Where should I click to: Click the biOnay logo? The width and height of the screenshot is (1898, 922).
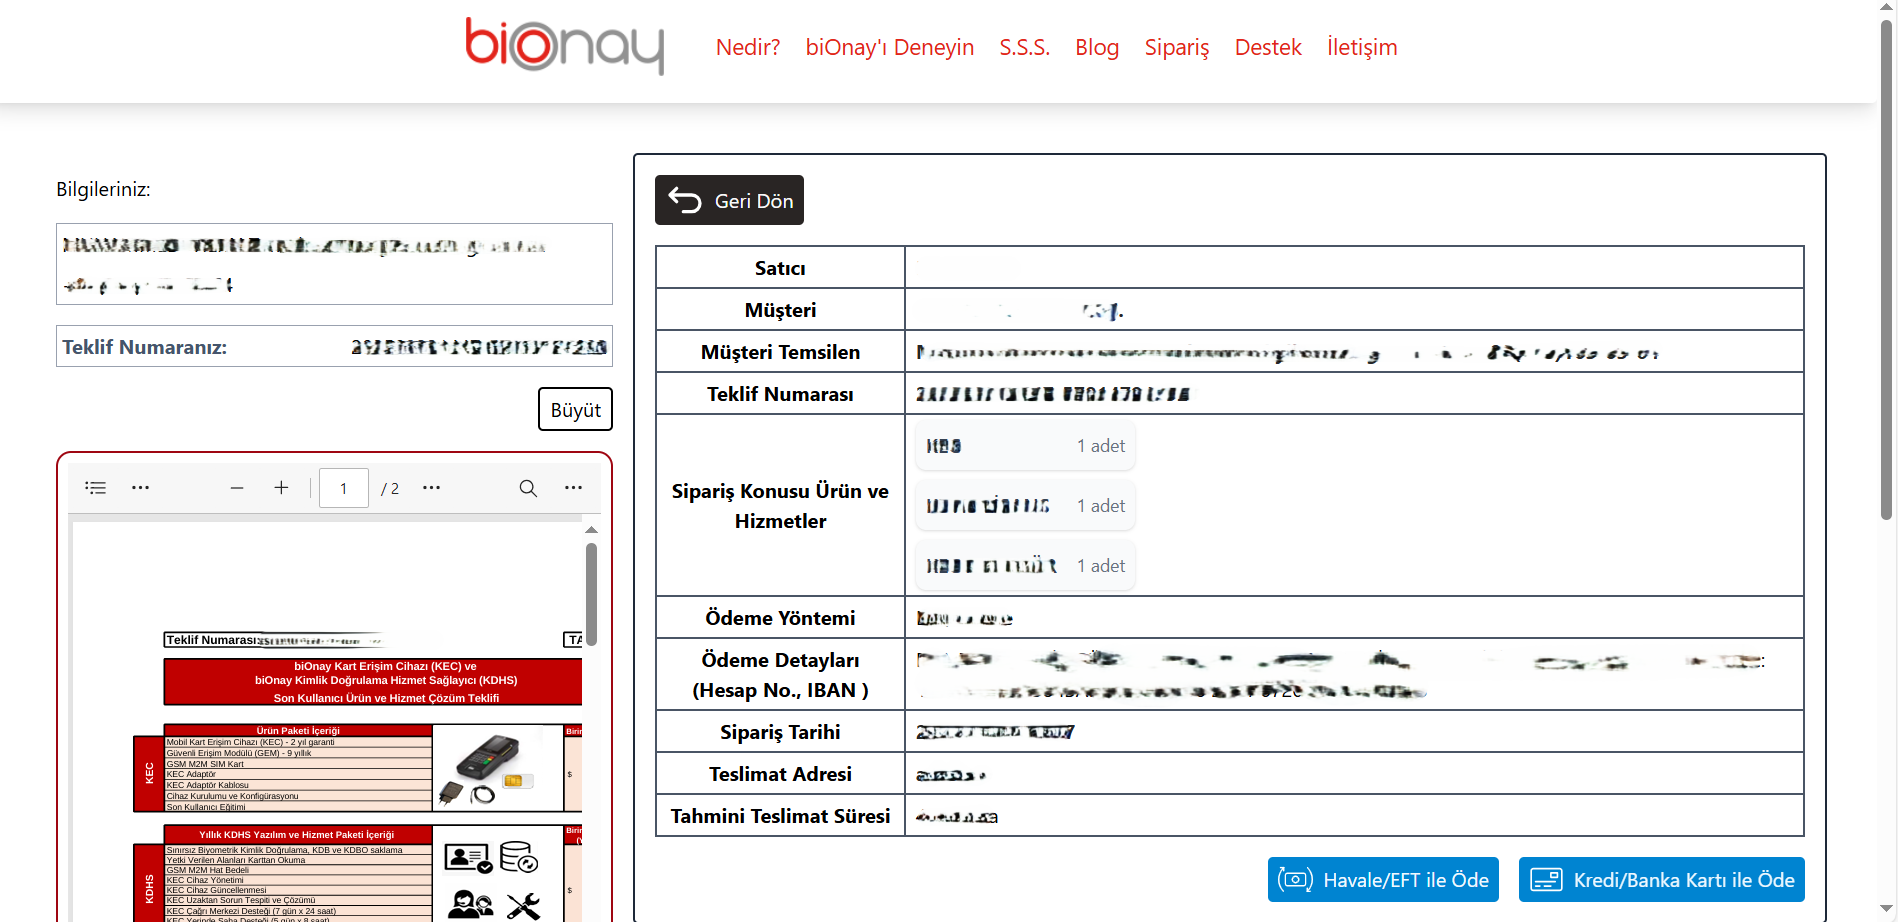(x=564, y=46)
